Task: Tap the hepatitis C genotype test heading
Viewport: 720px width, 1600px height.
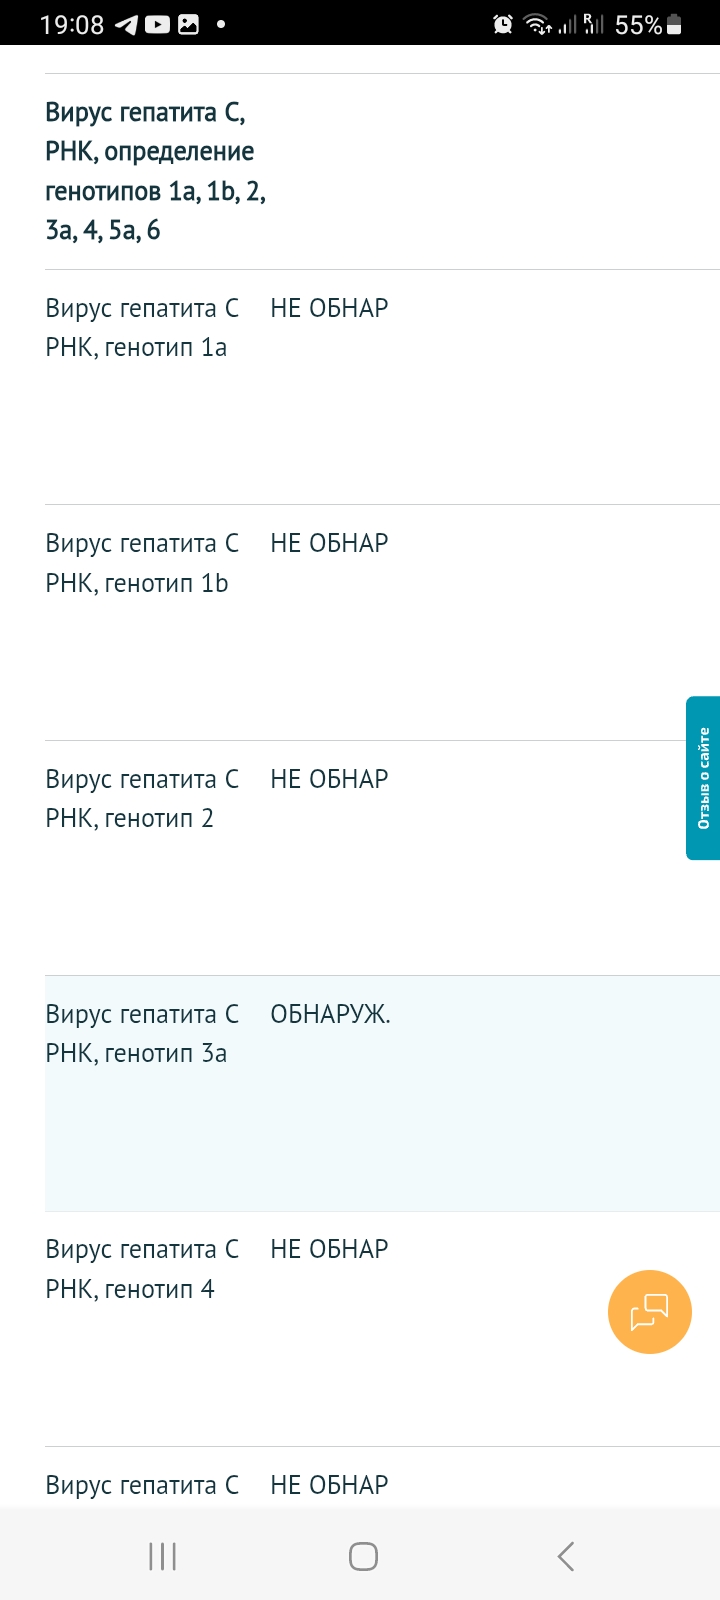Action: [155, 171]
